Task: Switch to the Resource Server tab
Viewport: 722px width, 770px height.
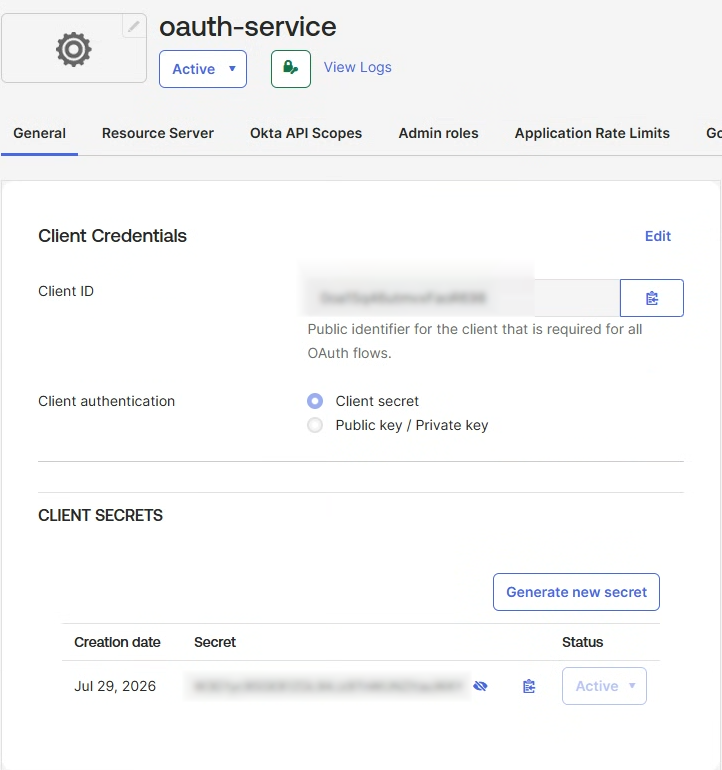Action: pos(158,133)
